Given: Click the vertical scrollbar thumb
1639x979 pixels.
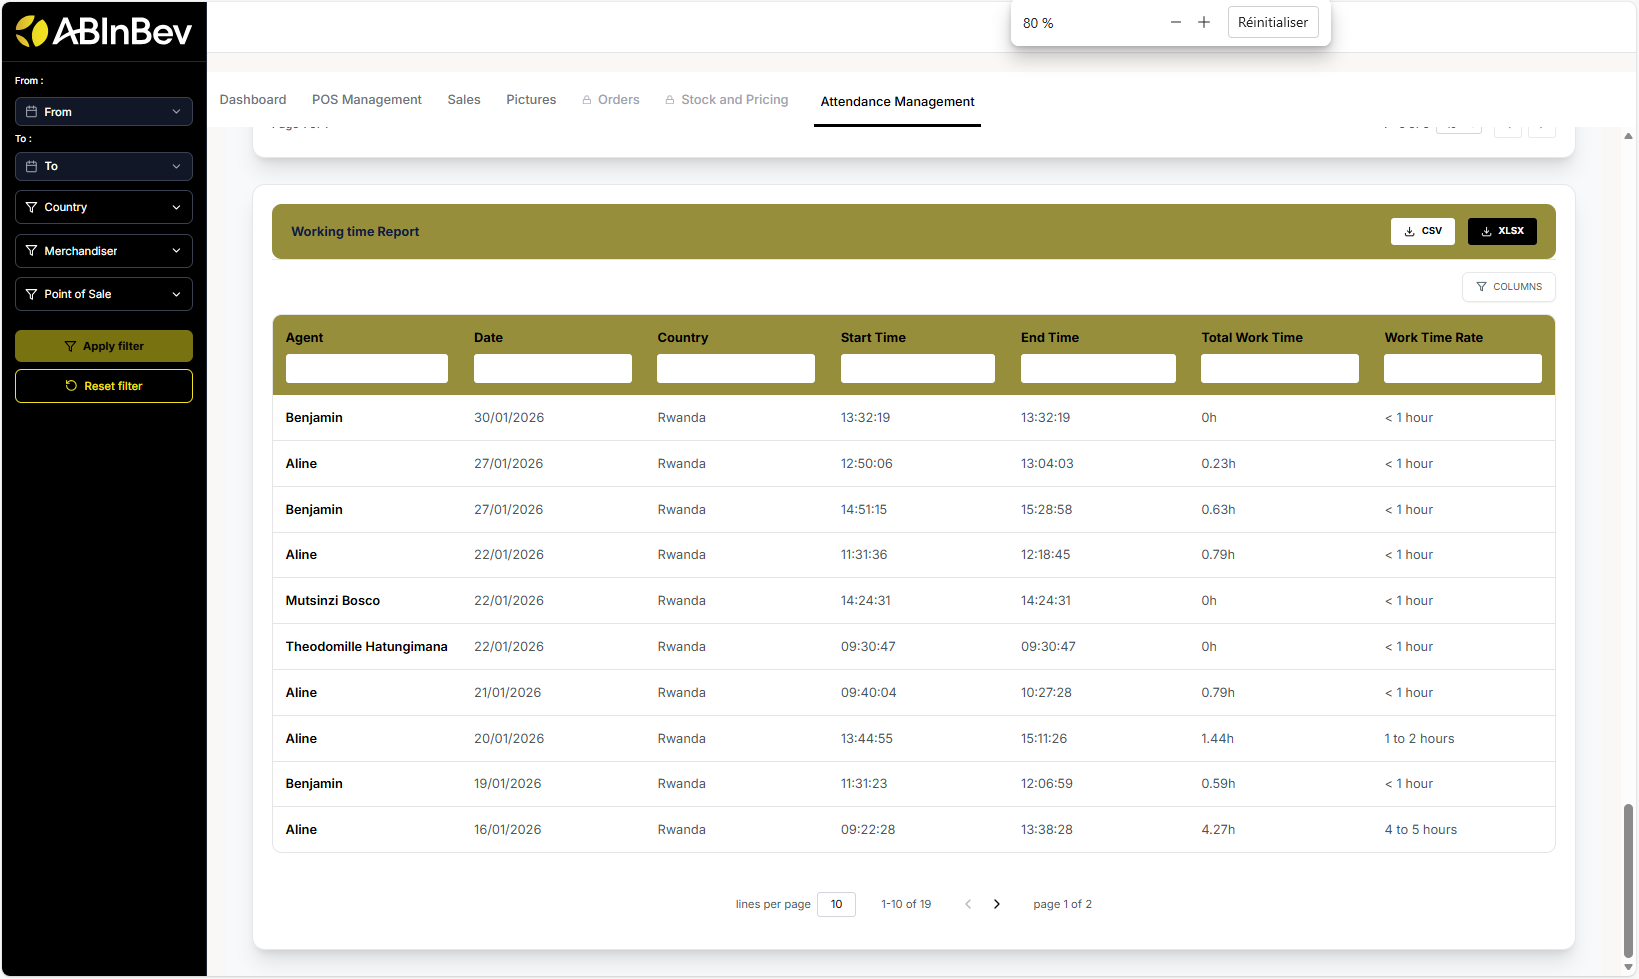Looking at the screenshot, I should coord(1628,880).
